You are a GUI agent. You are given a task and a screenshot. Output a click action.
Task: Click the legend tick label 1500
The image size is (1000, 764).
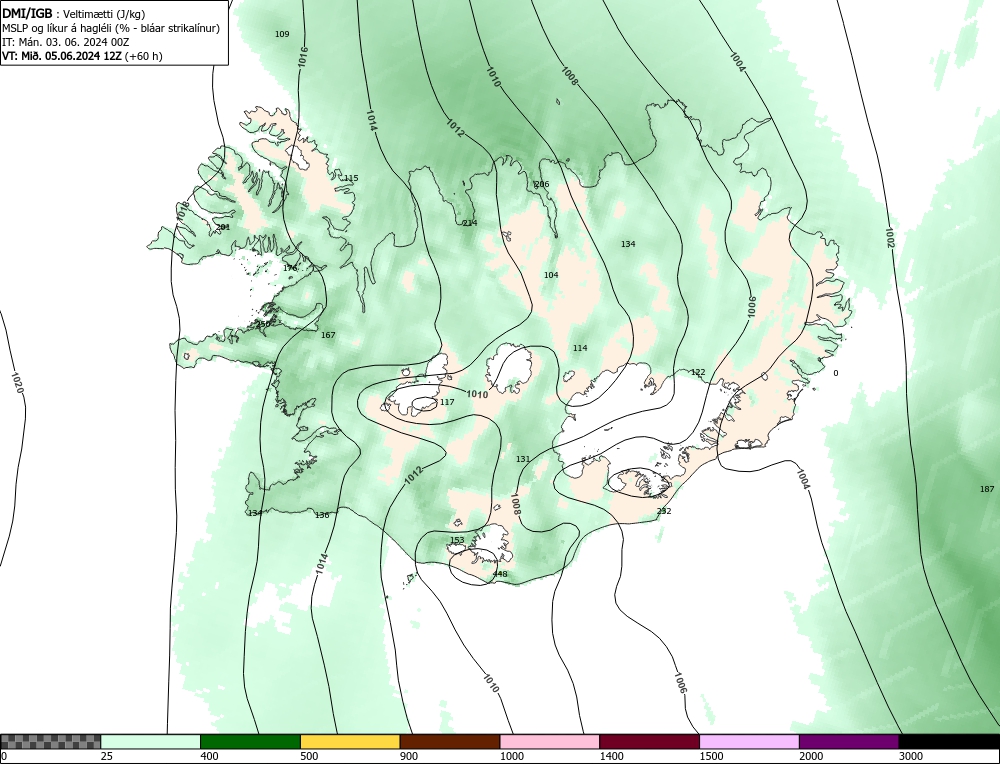pos(711,756)
